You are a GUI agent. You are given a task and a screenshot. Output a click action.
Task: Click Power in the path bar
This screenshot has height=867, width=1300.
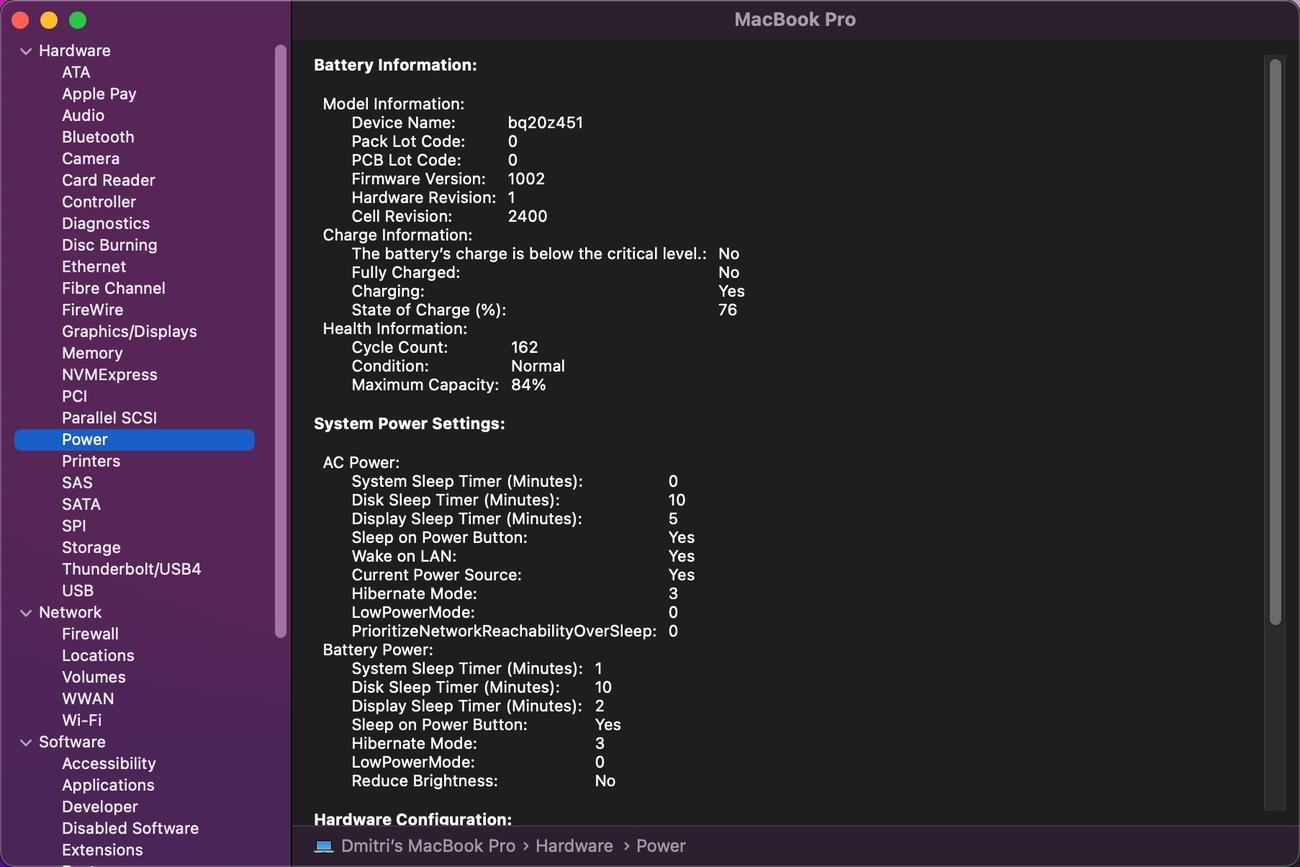[x=661, y=846]
